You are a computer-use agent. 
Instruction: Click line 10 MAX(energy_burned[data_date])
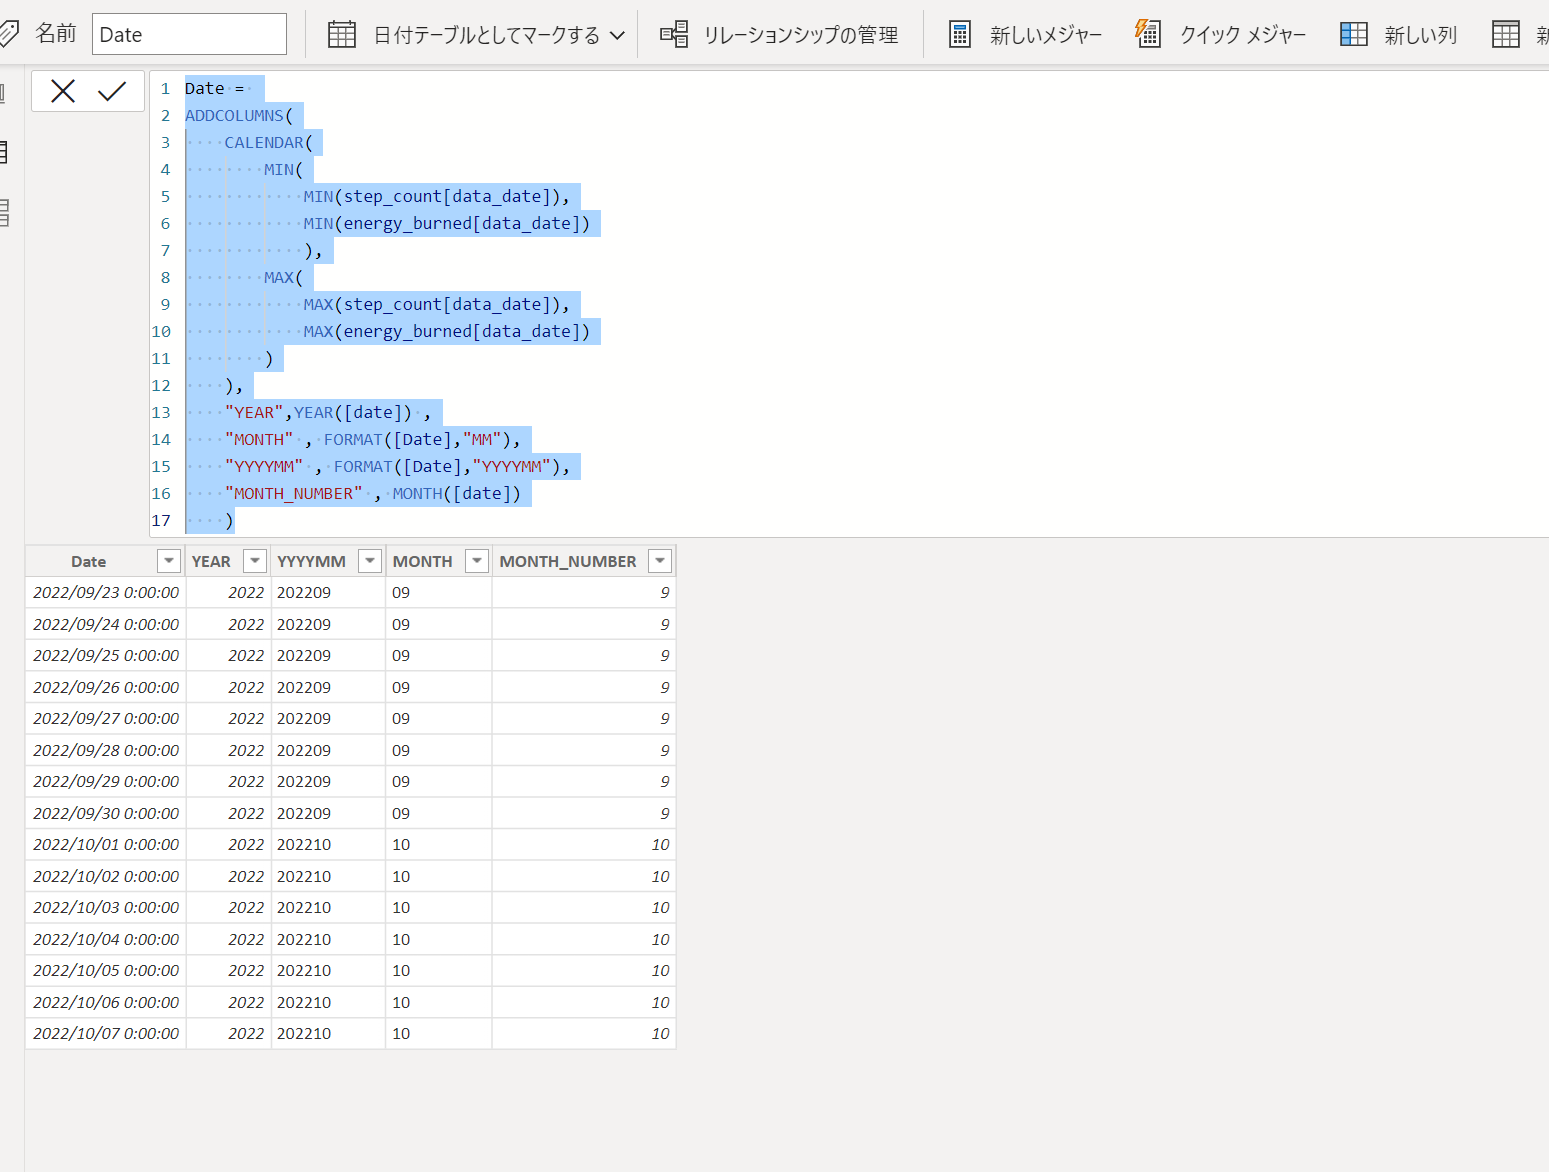click(446, 331)
